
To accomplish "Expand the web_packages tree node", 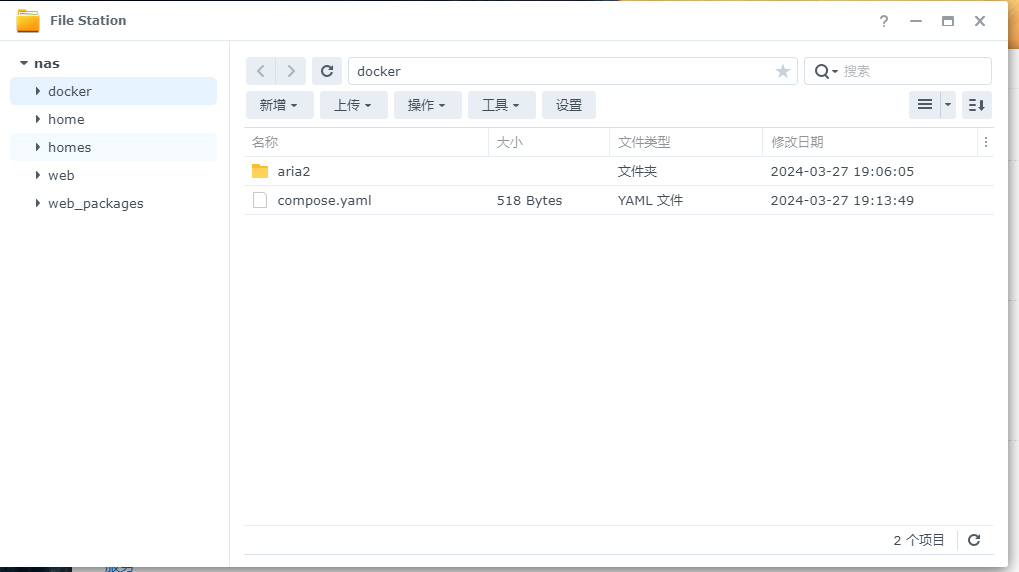I will [38, 203].
